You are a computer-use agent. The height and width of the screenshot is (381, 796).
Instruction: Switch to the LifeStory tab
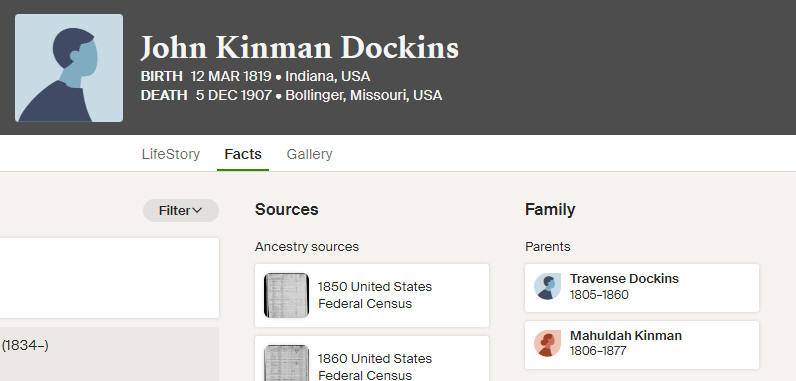click(171, 154)
